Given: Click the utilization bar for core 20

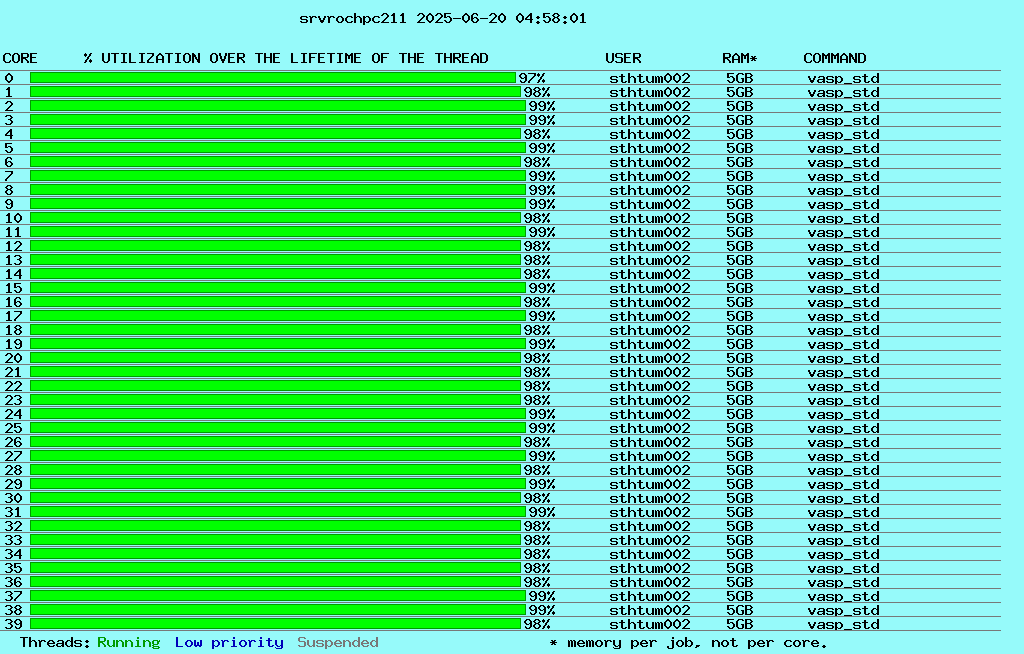Looking at the screenshot, I should point(276,358).
